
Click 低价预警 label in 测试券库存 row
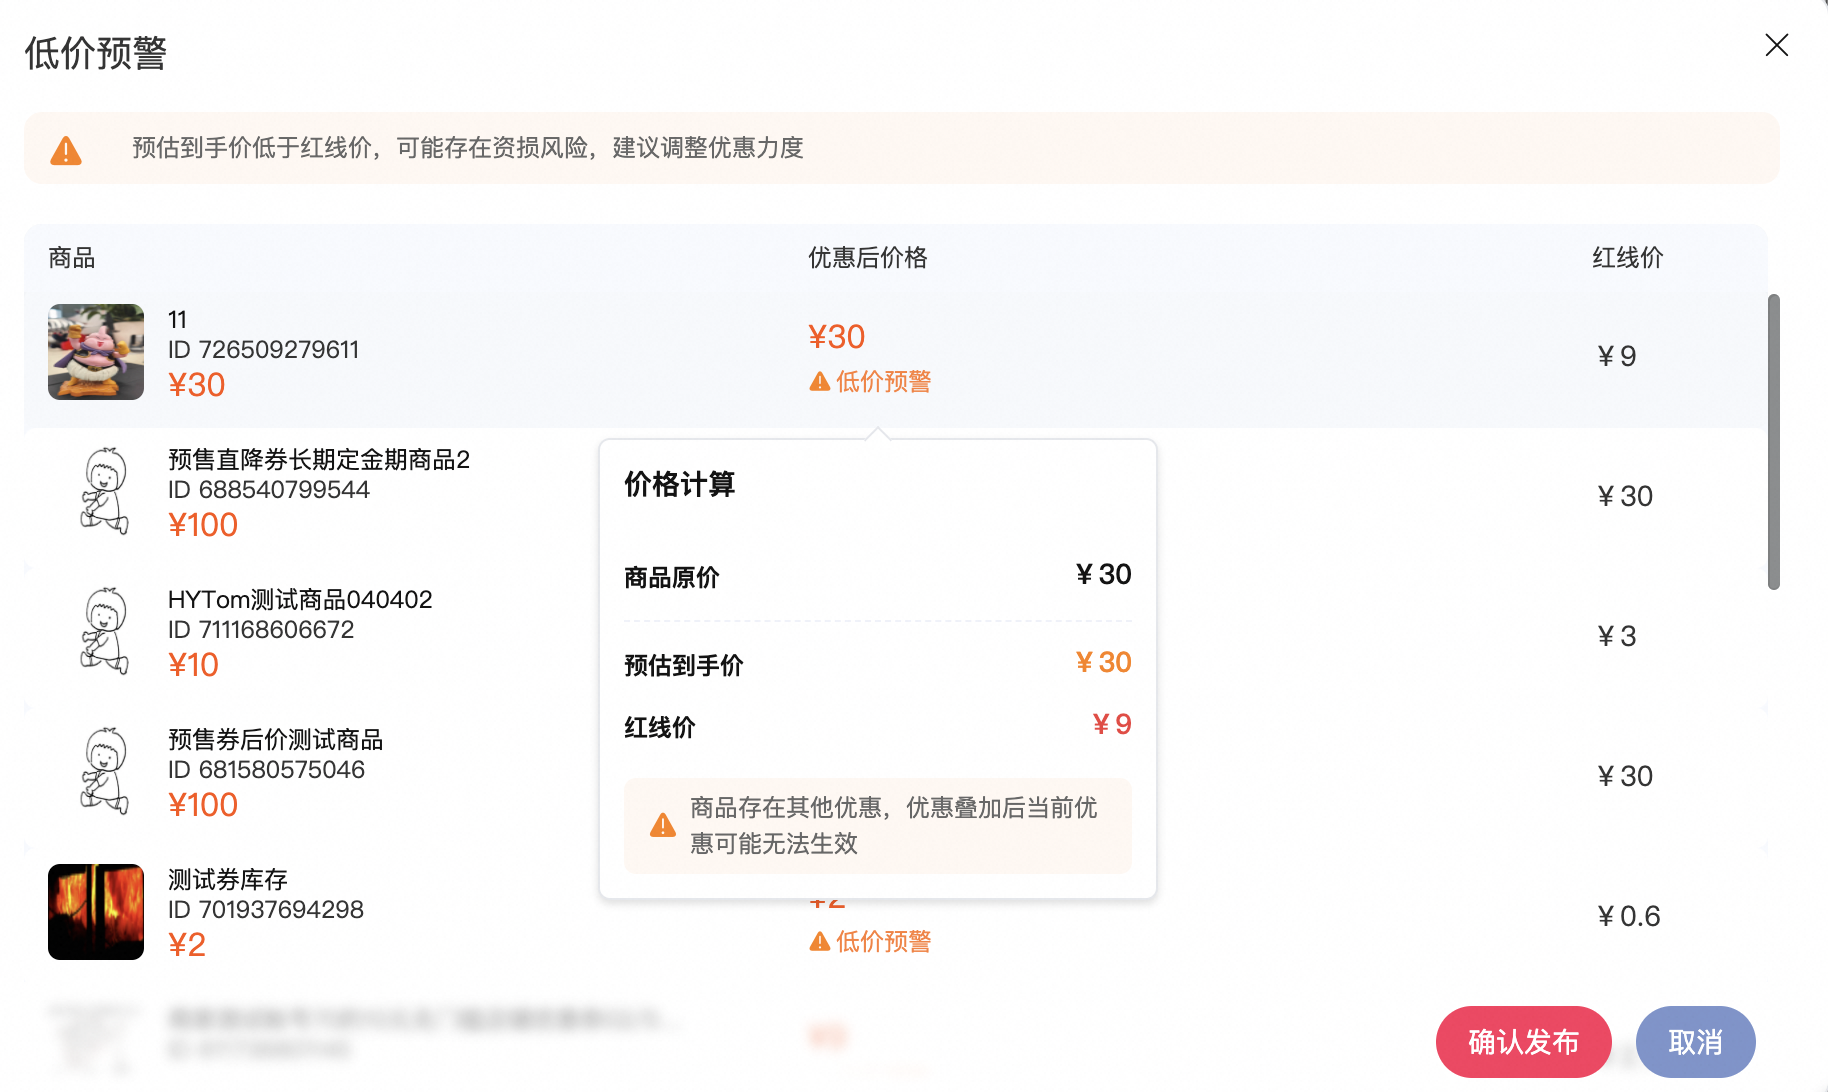(x=883, y=941)
